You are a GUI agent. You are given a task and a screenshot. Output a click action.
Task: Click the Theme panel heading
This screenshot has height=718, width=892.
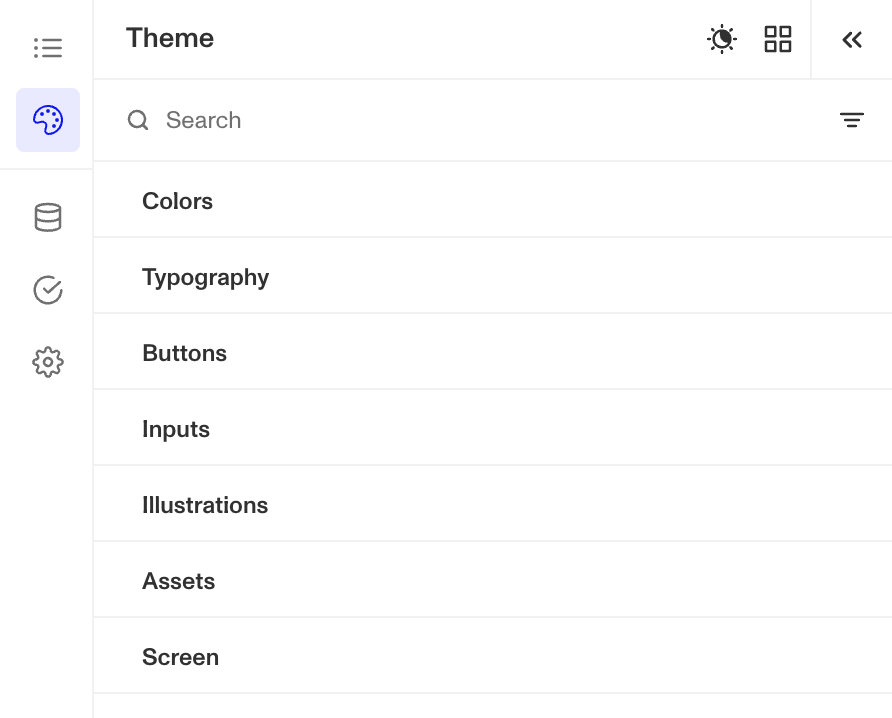tap(169, 38)
